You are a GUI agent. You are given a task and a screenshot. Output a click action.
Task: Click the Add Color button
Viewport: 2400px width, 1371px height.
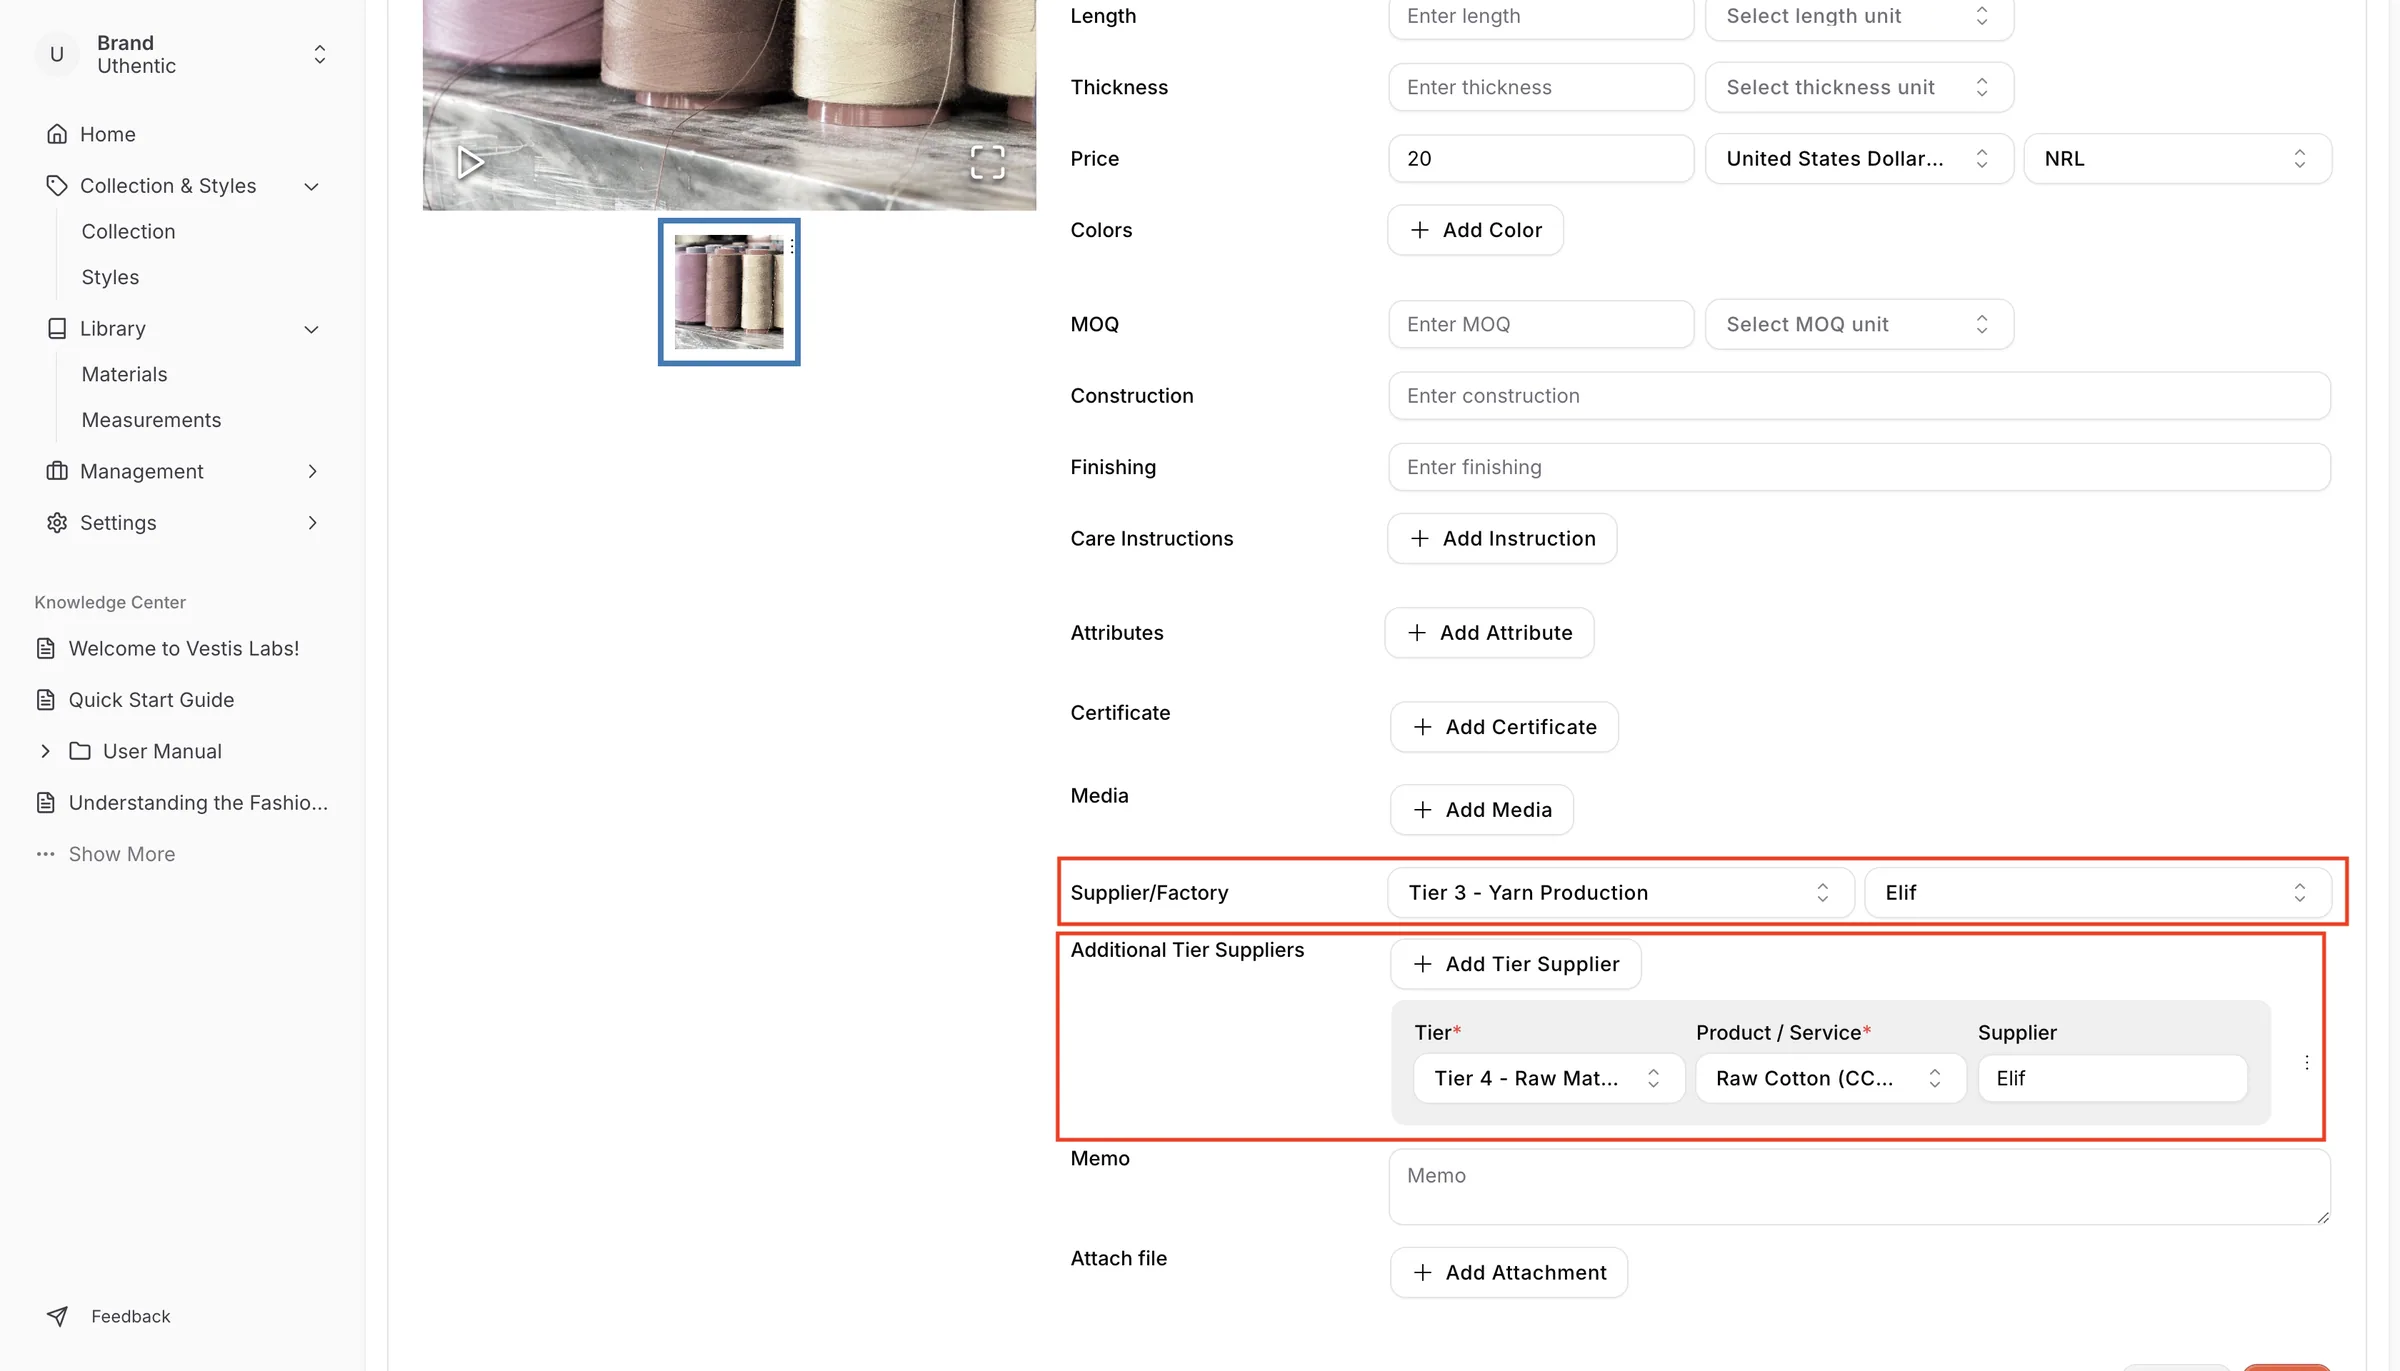[x=1475, y=230]
